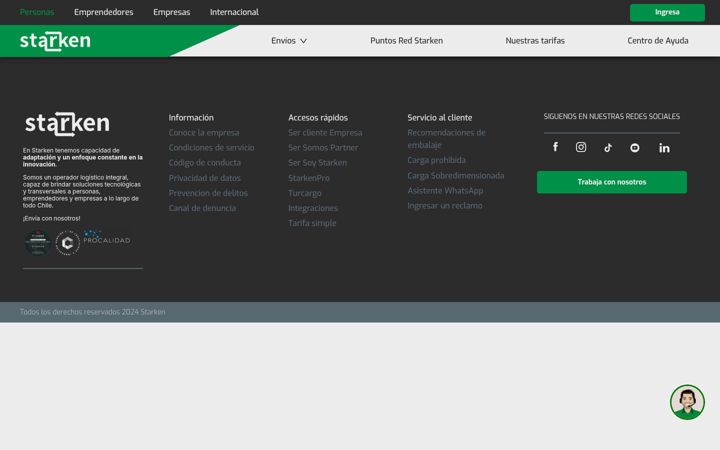Click the Starken logo in header
This screenshot has width=720, height=450.
pos(55,41)
